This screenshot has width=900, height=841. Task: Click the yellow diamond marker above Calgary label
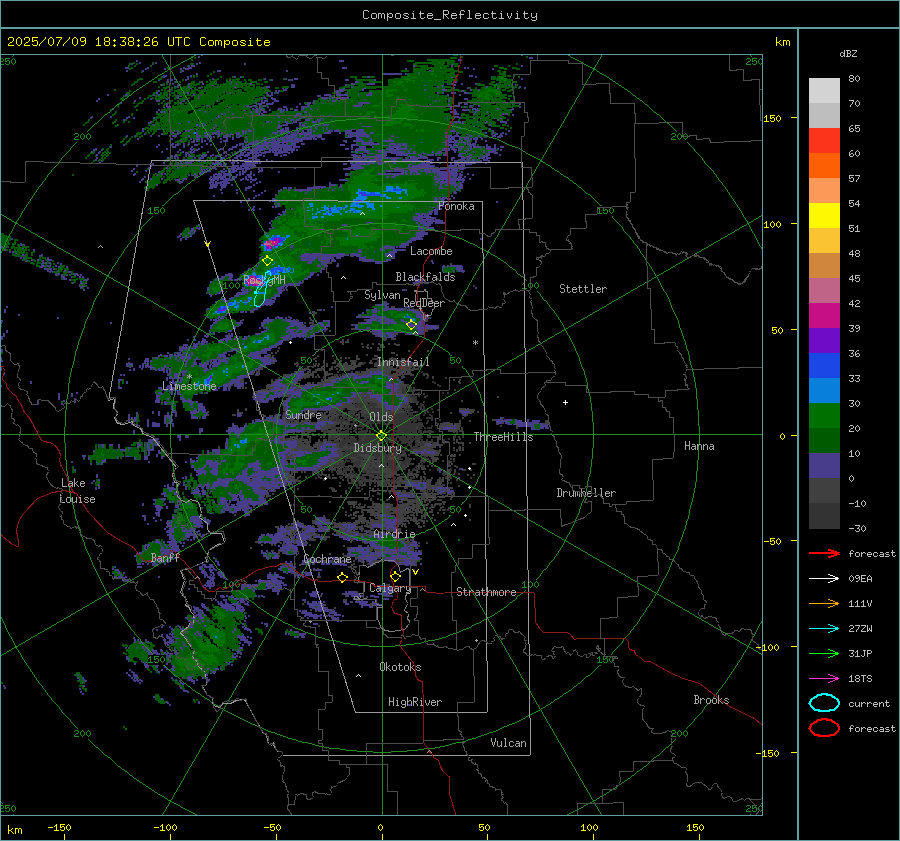[395, 576]
